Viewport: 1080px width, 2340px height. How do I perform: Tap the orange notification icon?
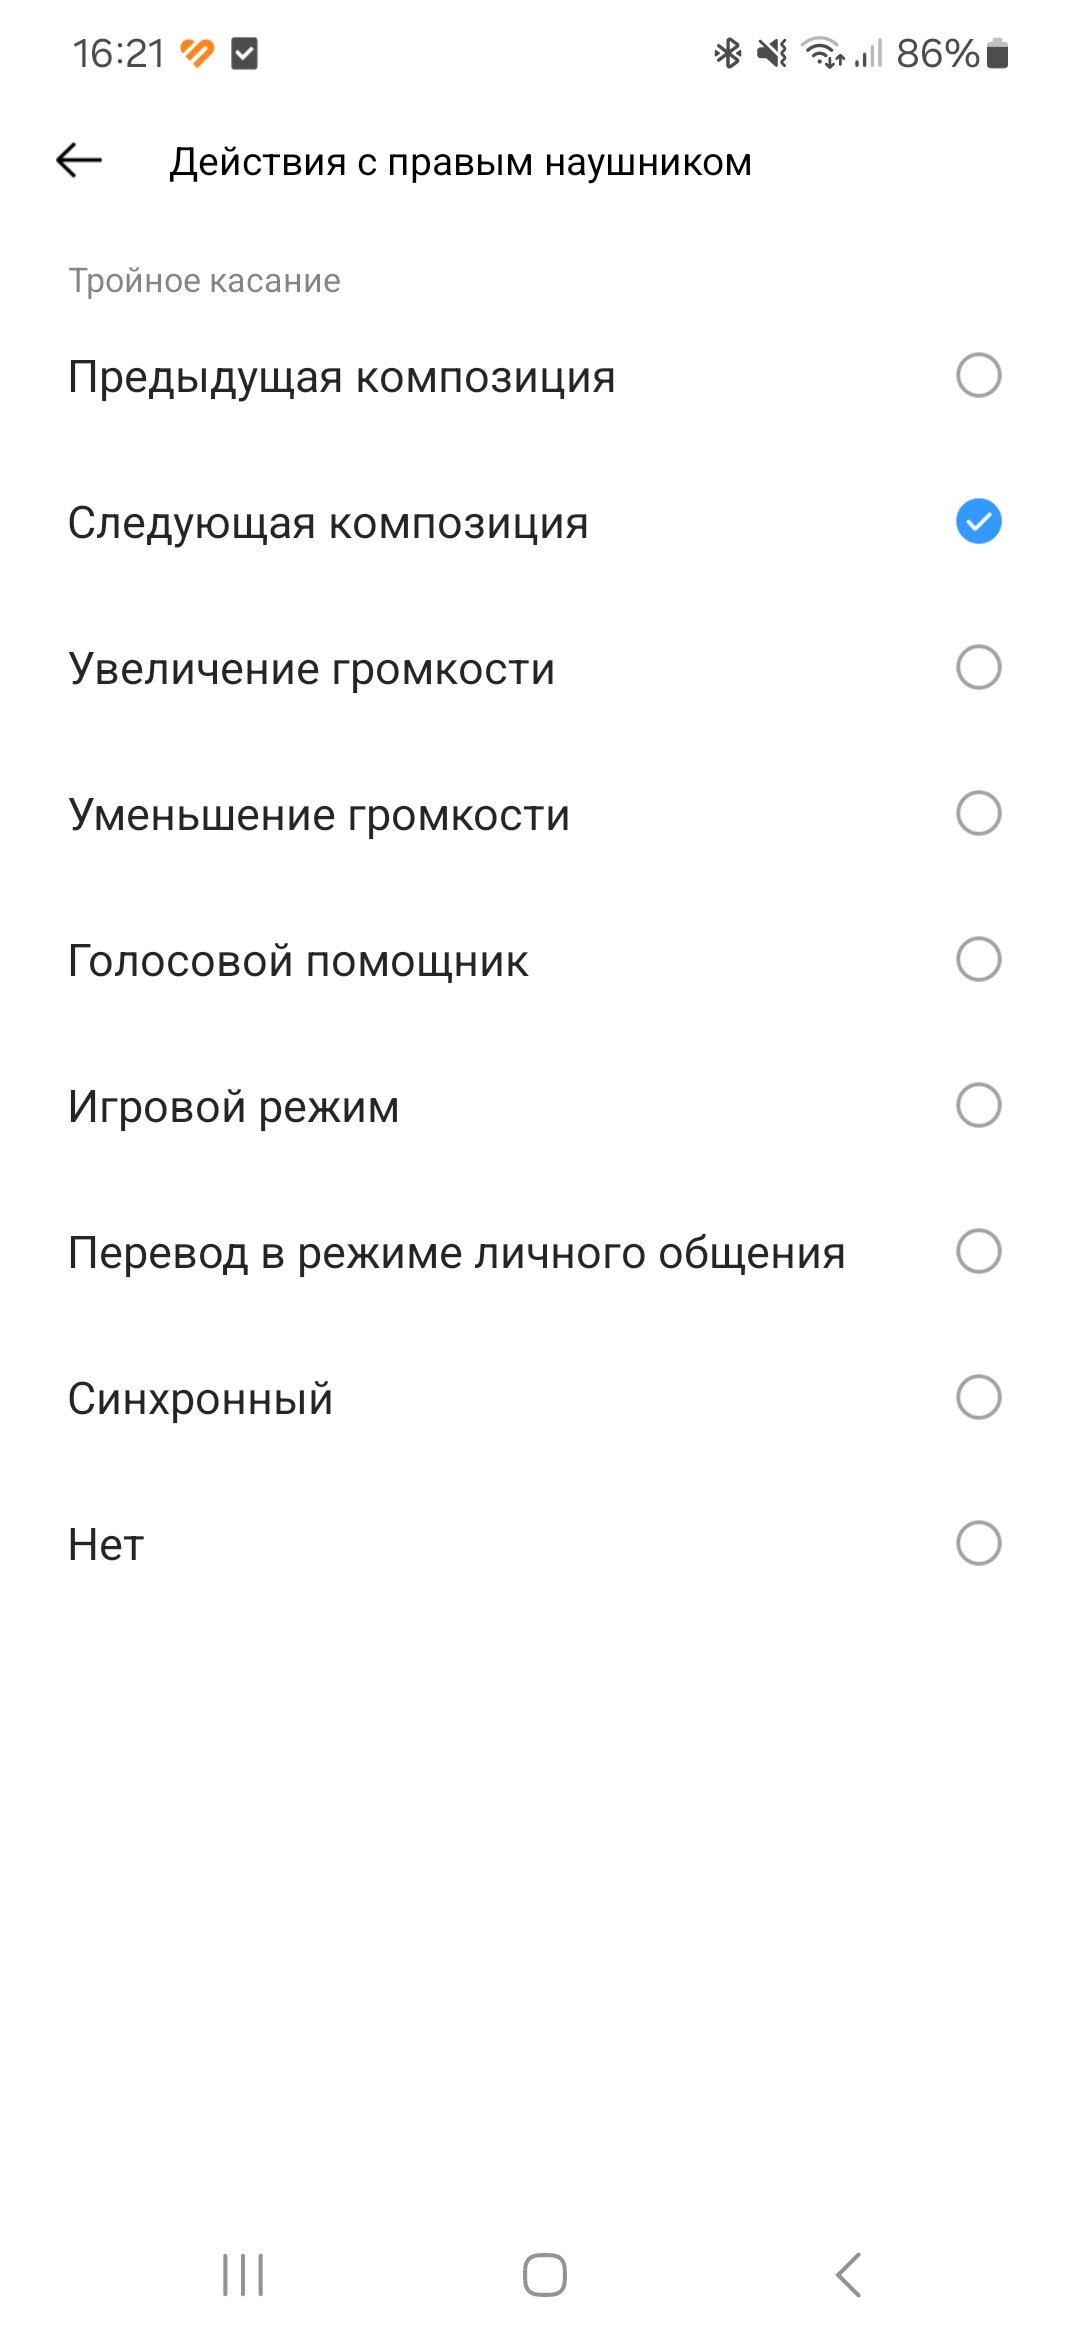pos(197,53)
